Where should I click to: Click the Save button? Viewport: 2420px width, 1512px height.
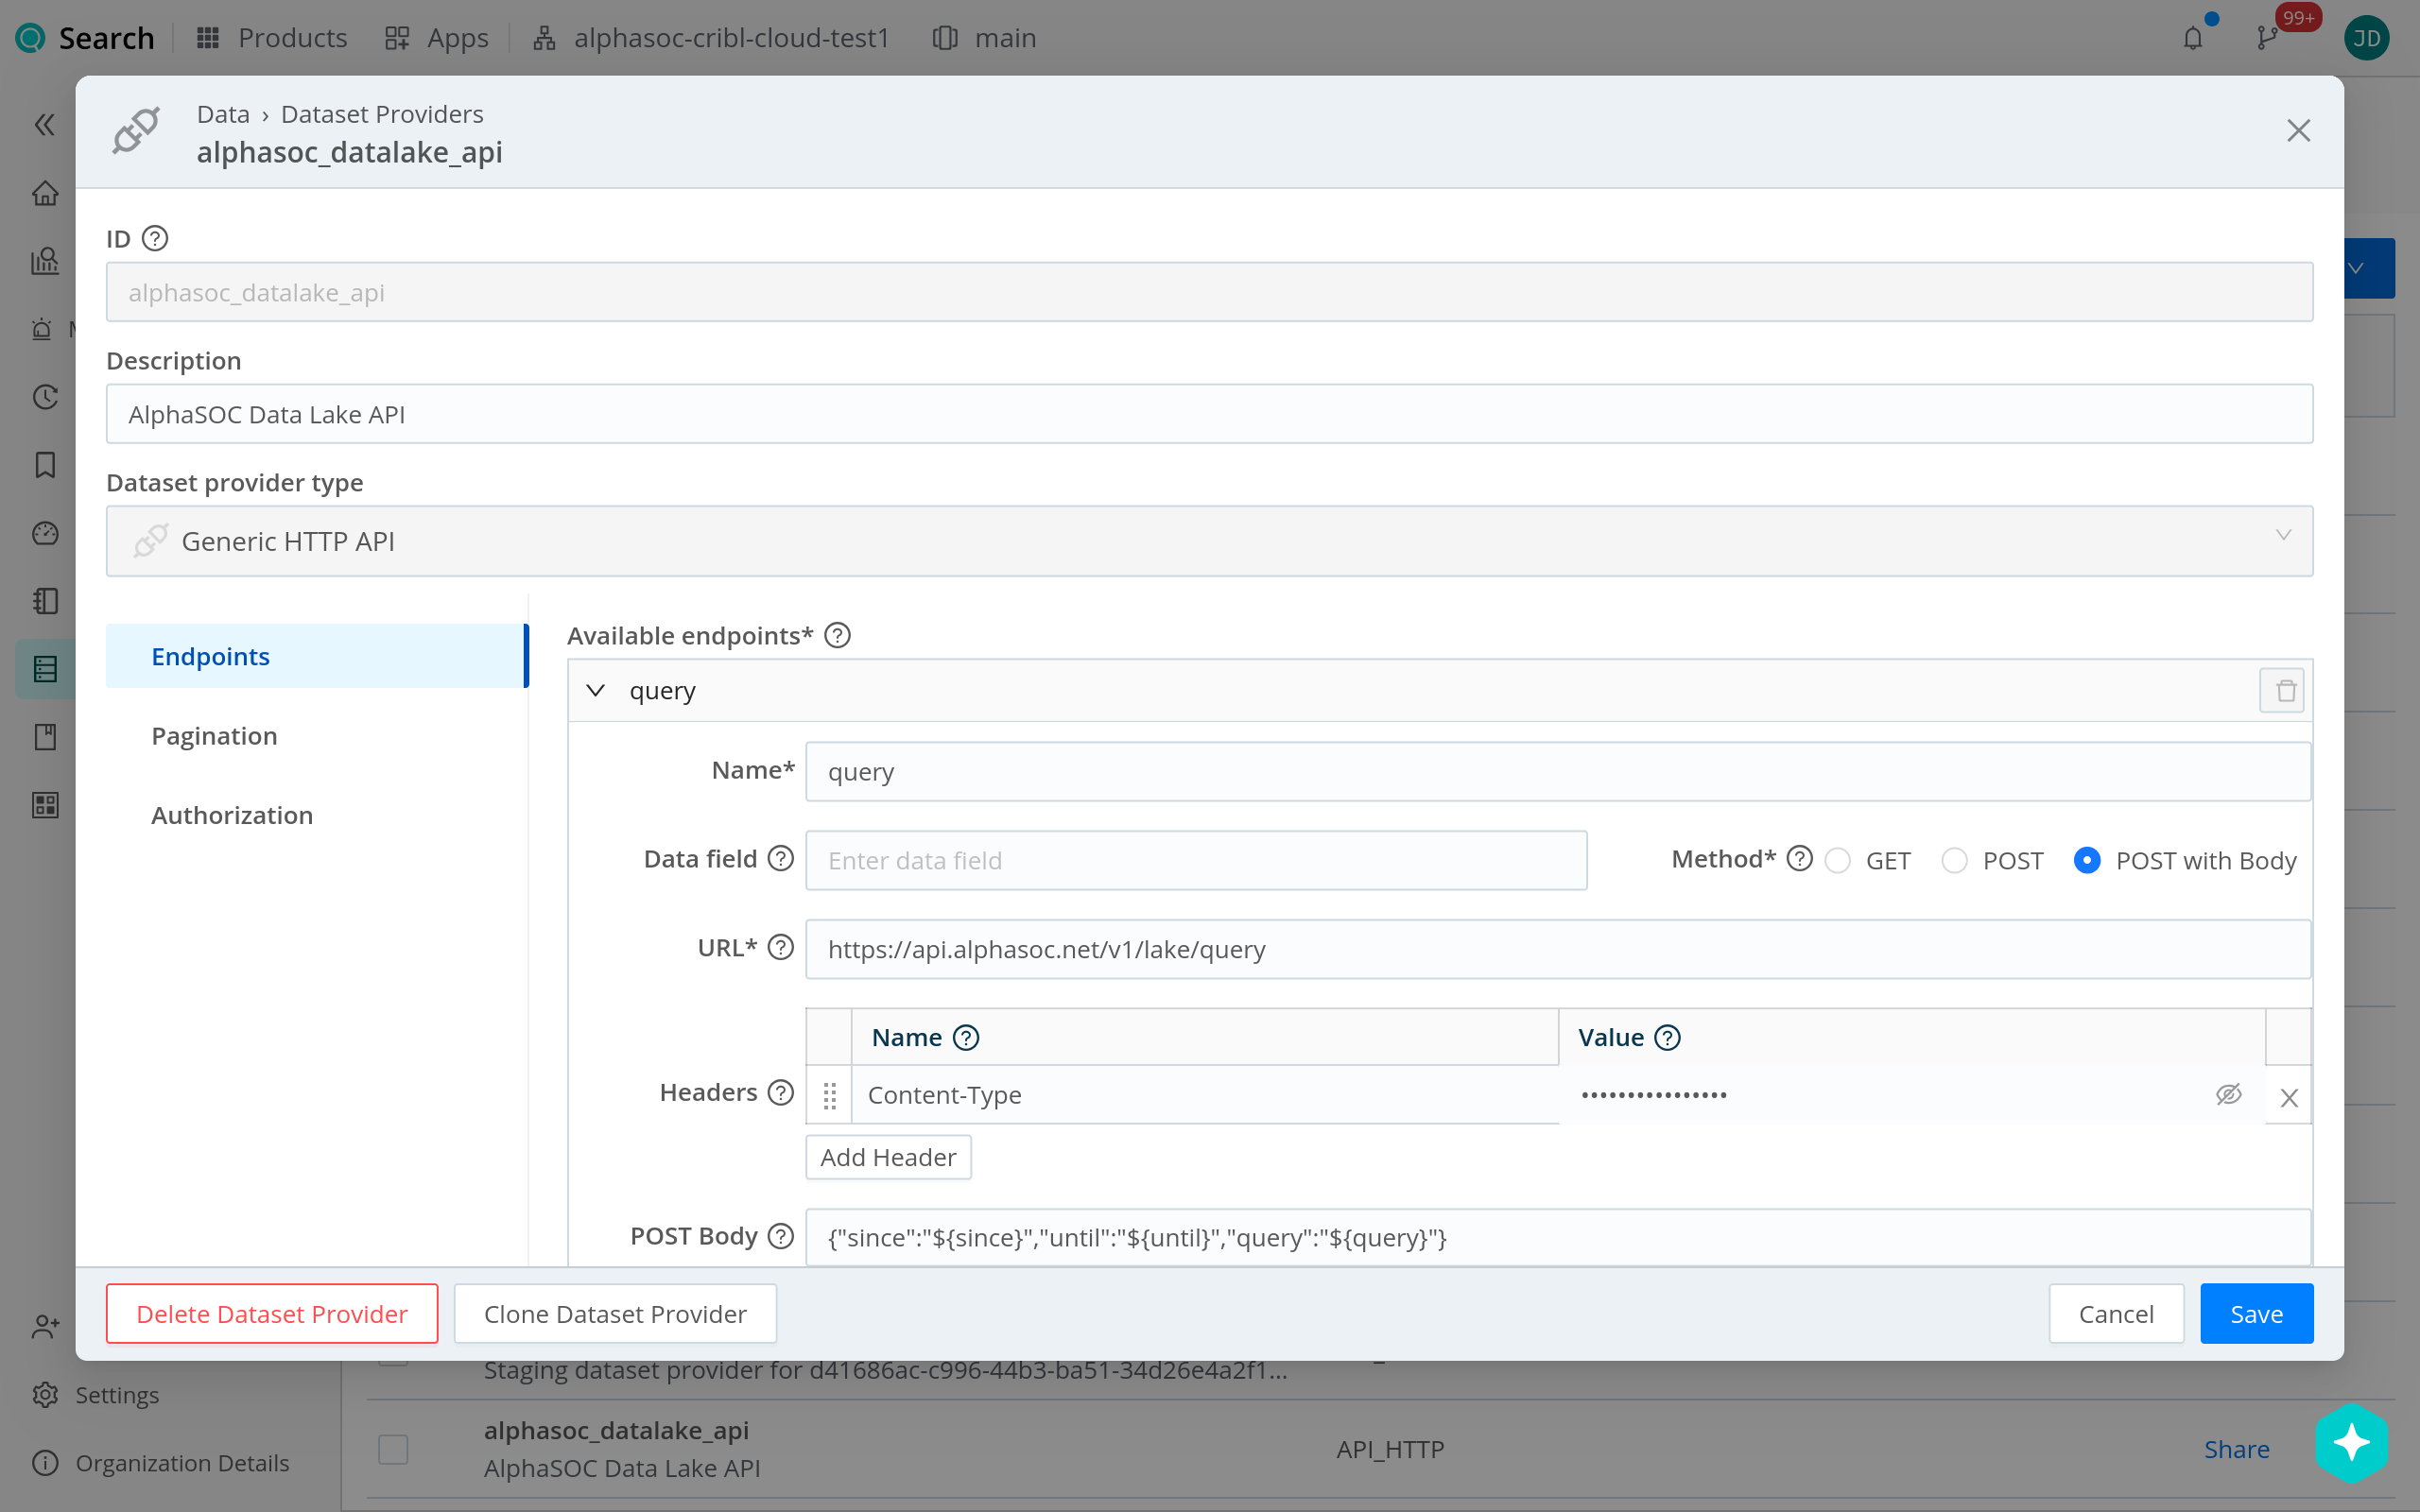pos(2256,1313)
